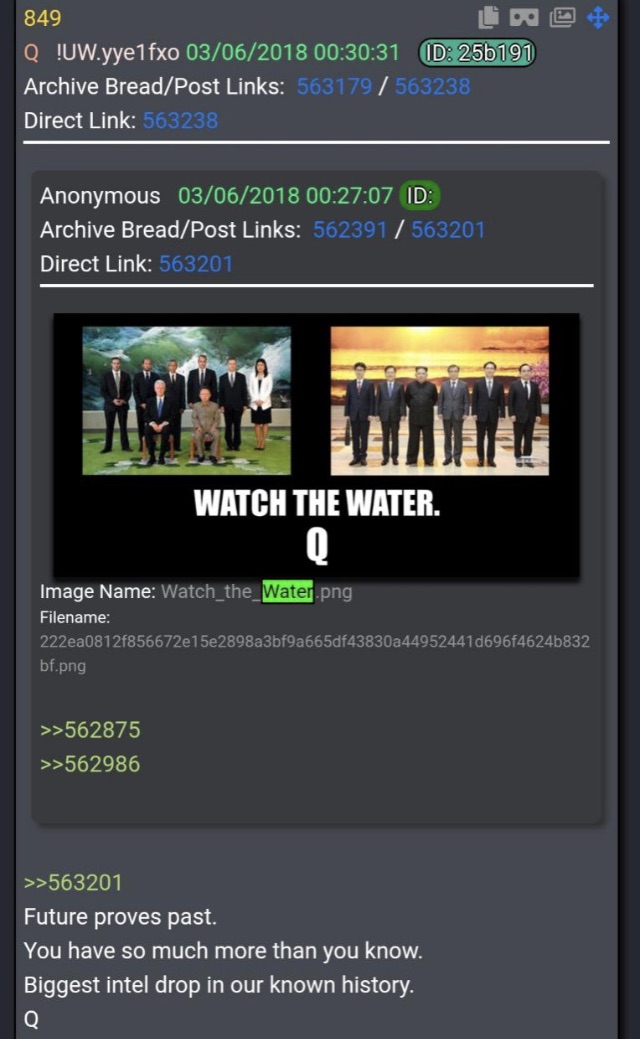Follow reply reference >>562875
The height and width of the screenshot is (1039, 640).
[x=90, y=730]
